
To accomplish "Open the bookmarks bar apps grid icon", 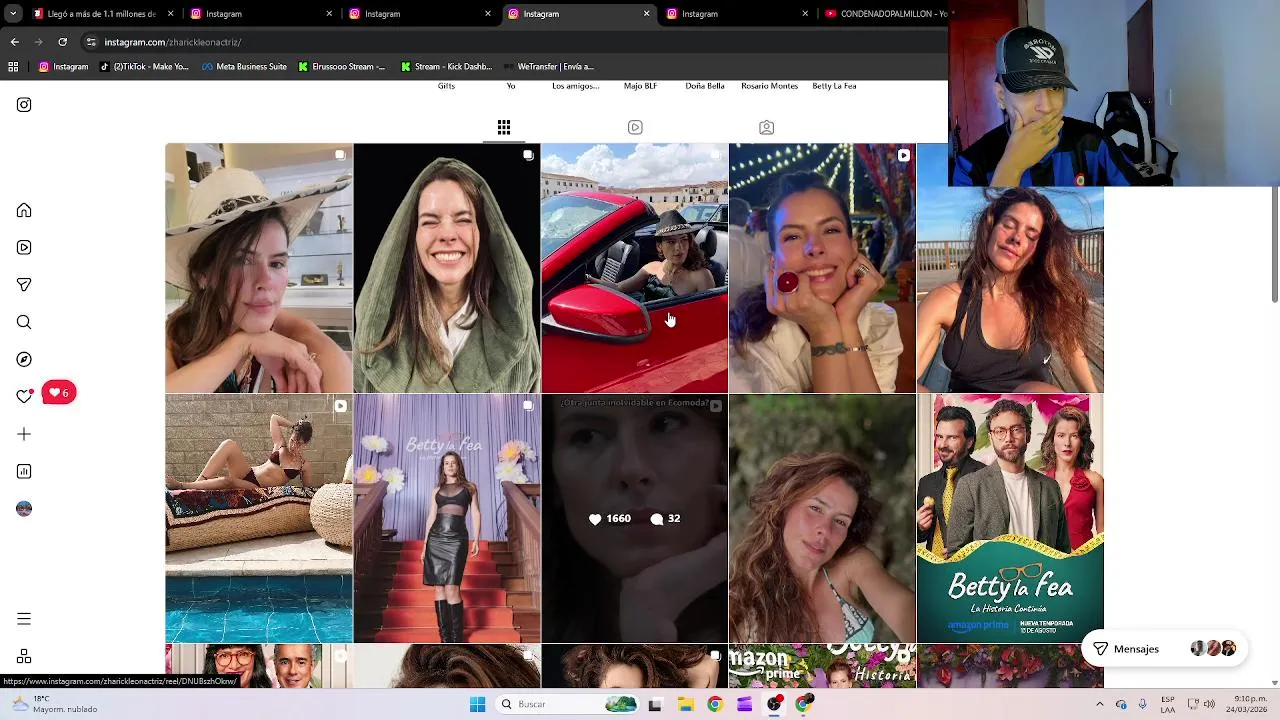I will (x=13, y=67).
